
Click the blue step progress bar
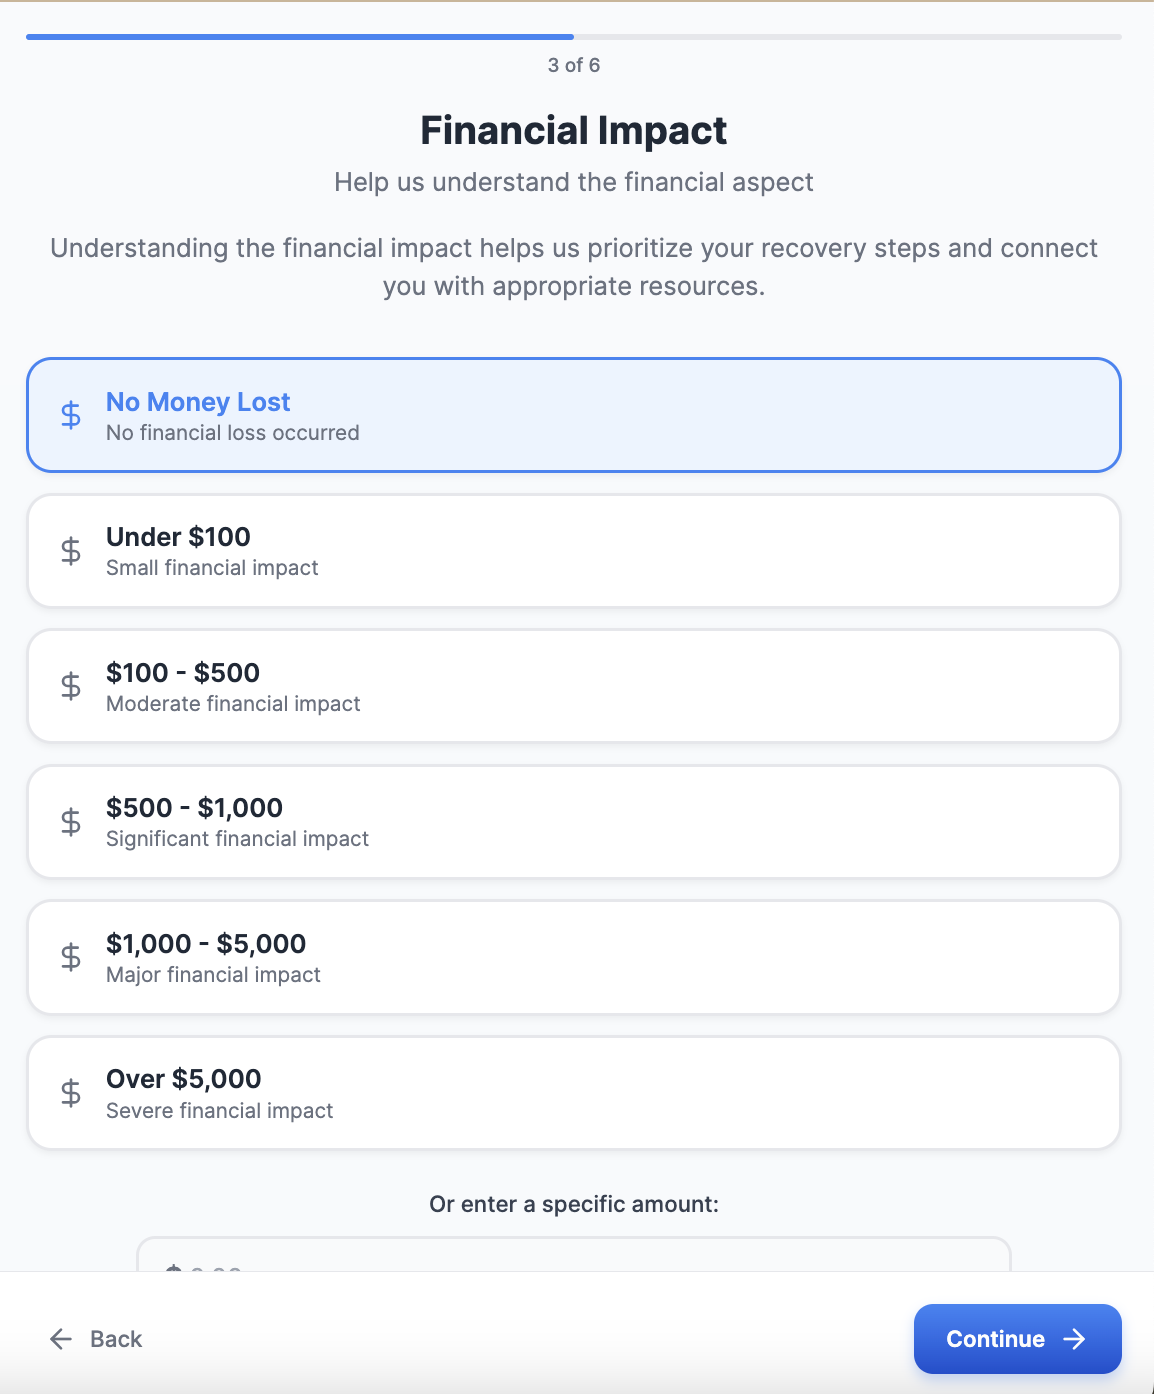tap(300, 37)
